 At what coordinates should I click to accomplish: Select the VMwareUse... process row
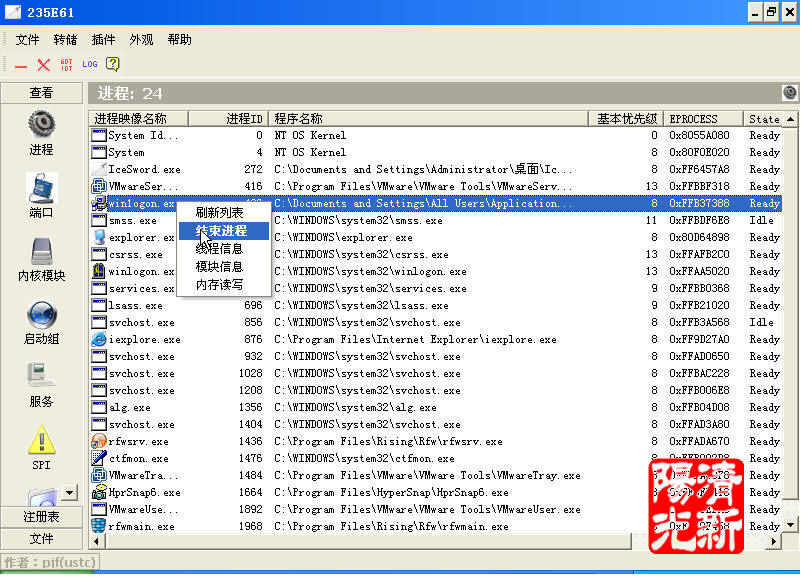(x=436, y=509)
